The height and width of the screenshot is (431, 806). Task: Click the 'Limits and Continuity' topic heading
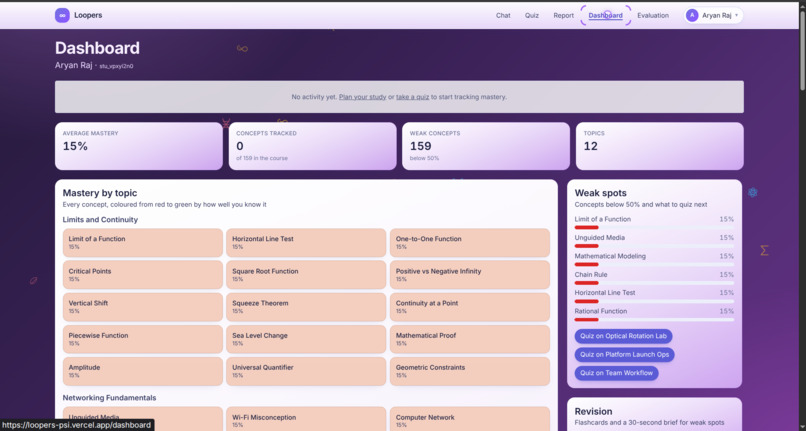pos(100,220)
